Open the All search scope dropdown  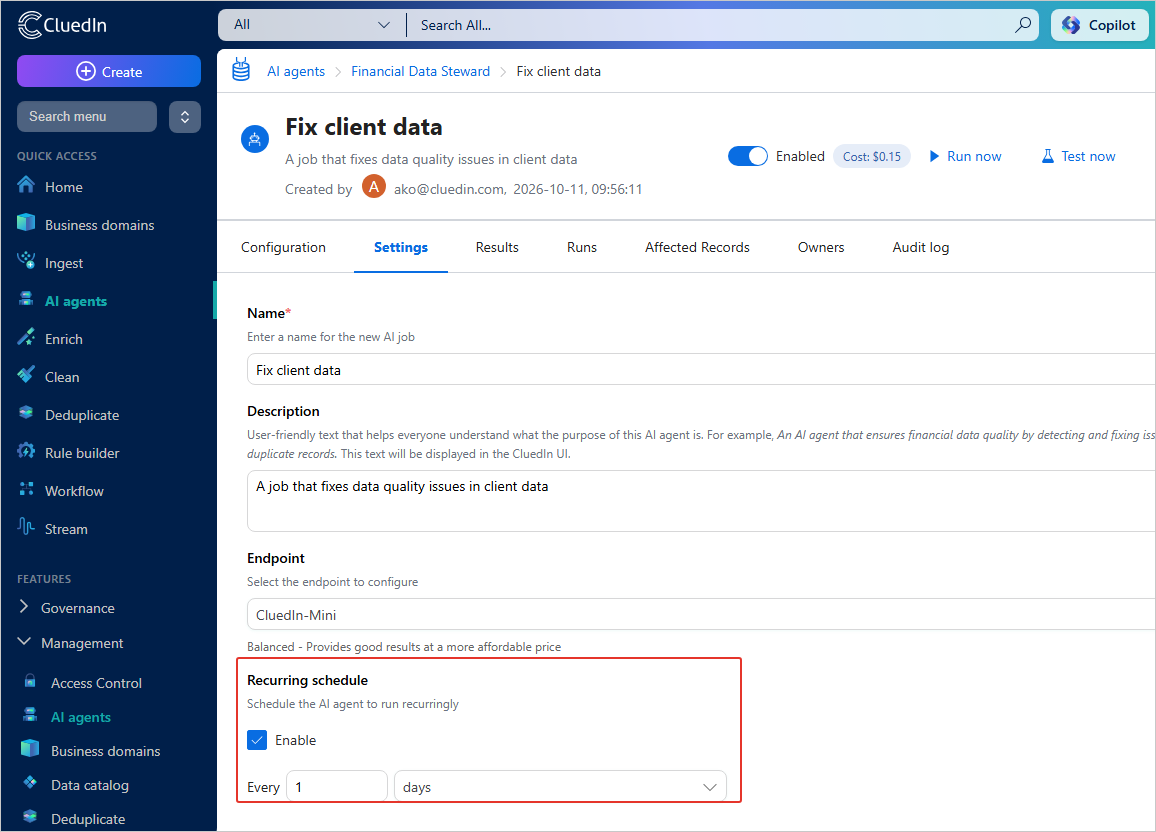click(312, 25)
